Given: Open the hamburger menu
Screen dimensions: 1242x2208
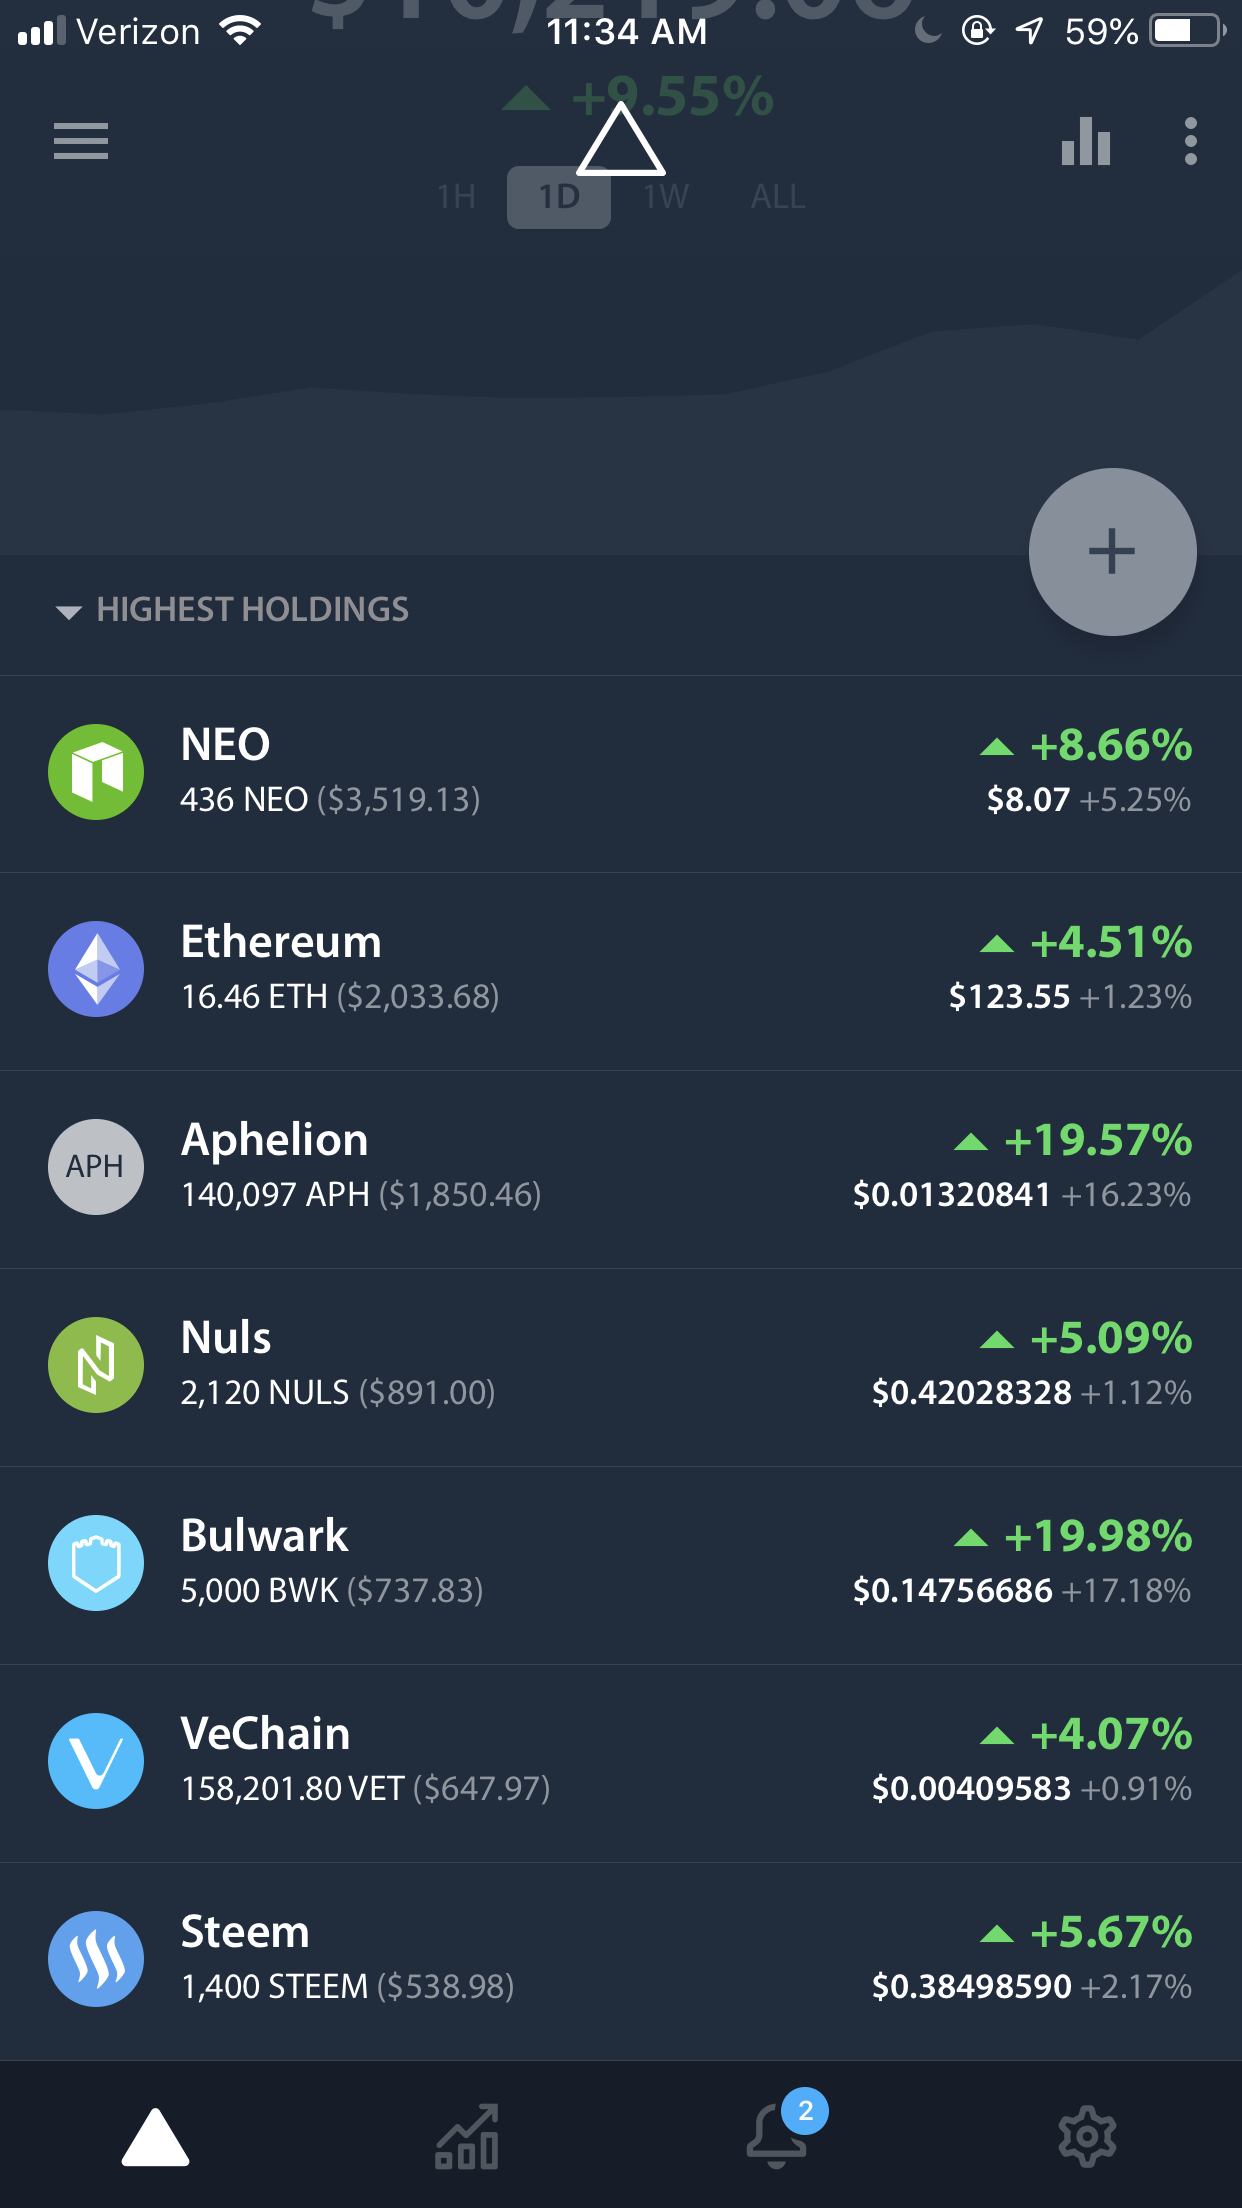Looking at the screenshot, I should (81, 141).
